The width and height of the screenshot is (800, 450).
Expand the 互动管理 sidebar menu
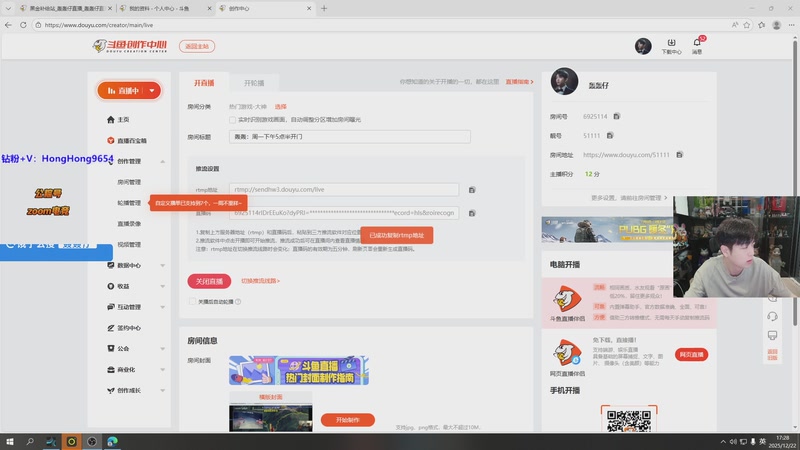coord(163,307)
